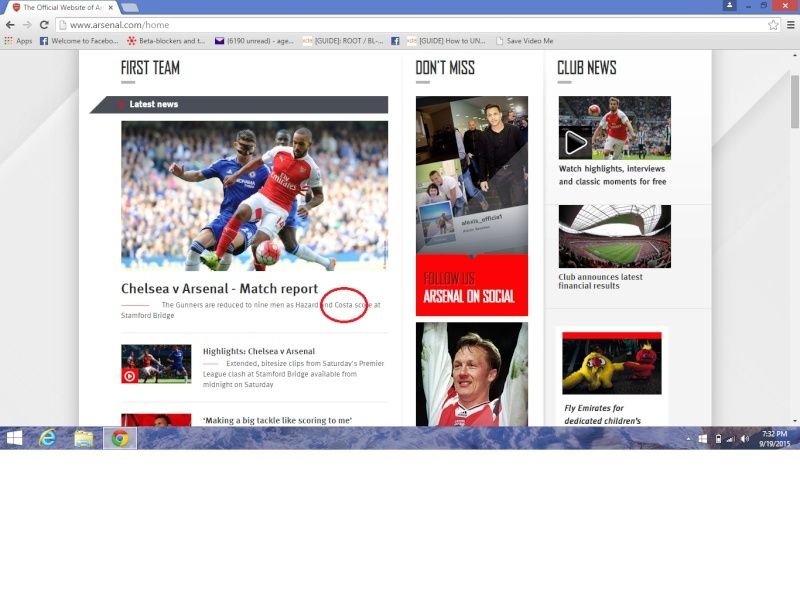Open the Emirates Stadium photo thumbnail
Image resolution: width=800 pixels, height=612 pixels.
(x=615, y=237)
